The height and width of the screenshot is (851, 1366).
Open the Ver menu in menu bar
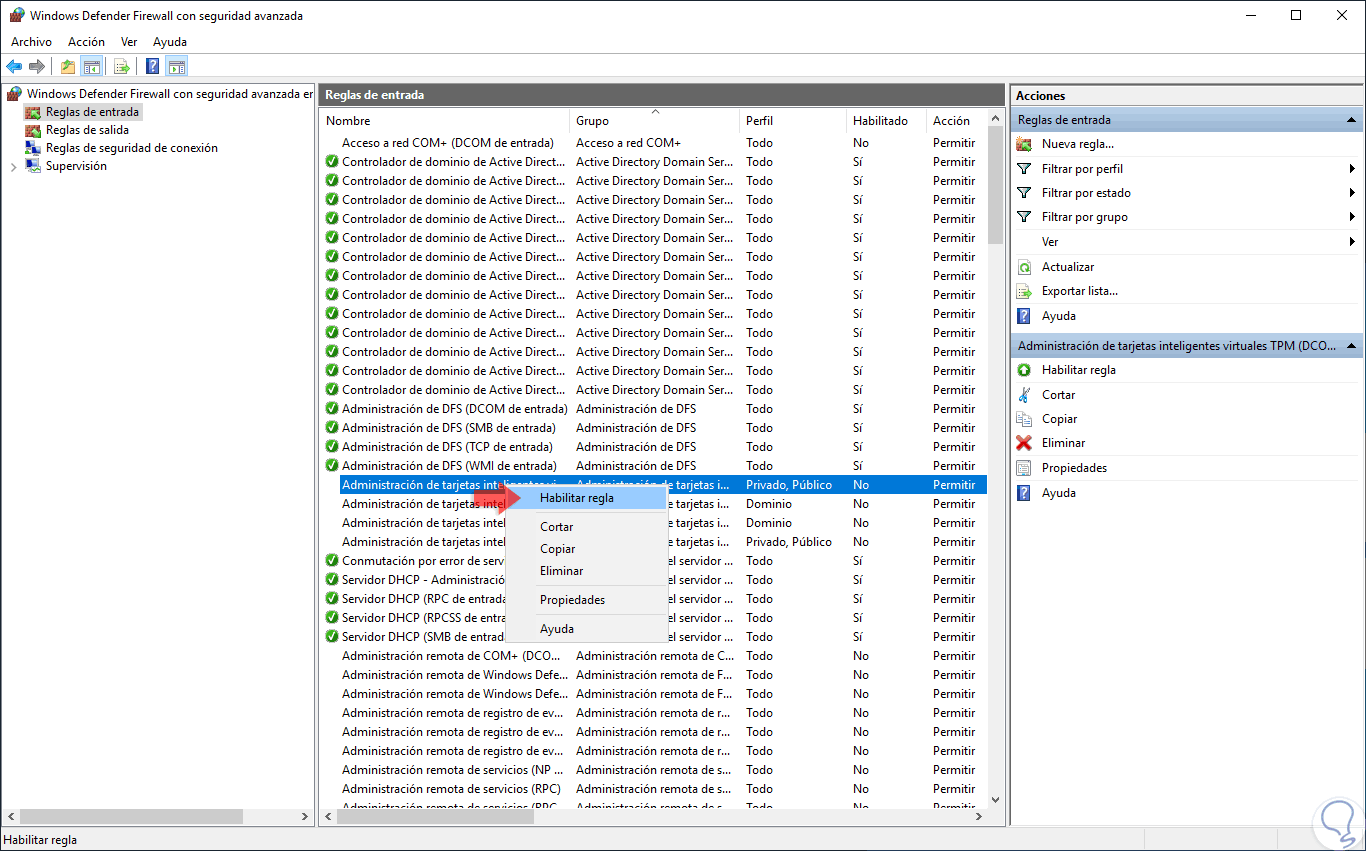129,42
